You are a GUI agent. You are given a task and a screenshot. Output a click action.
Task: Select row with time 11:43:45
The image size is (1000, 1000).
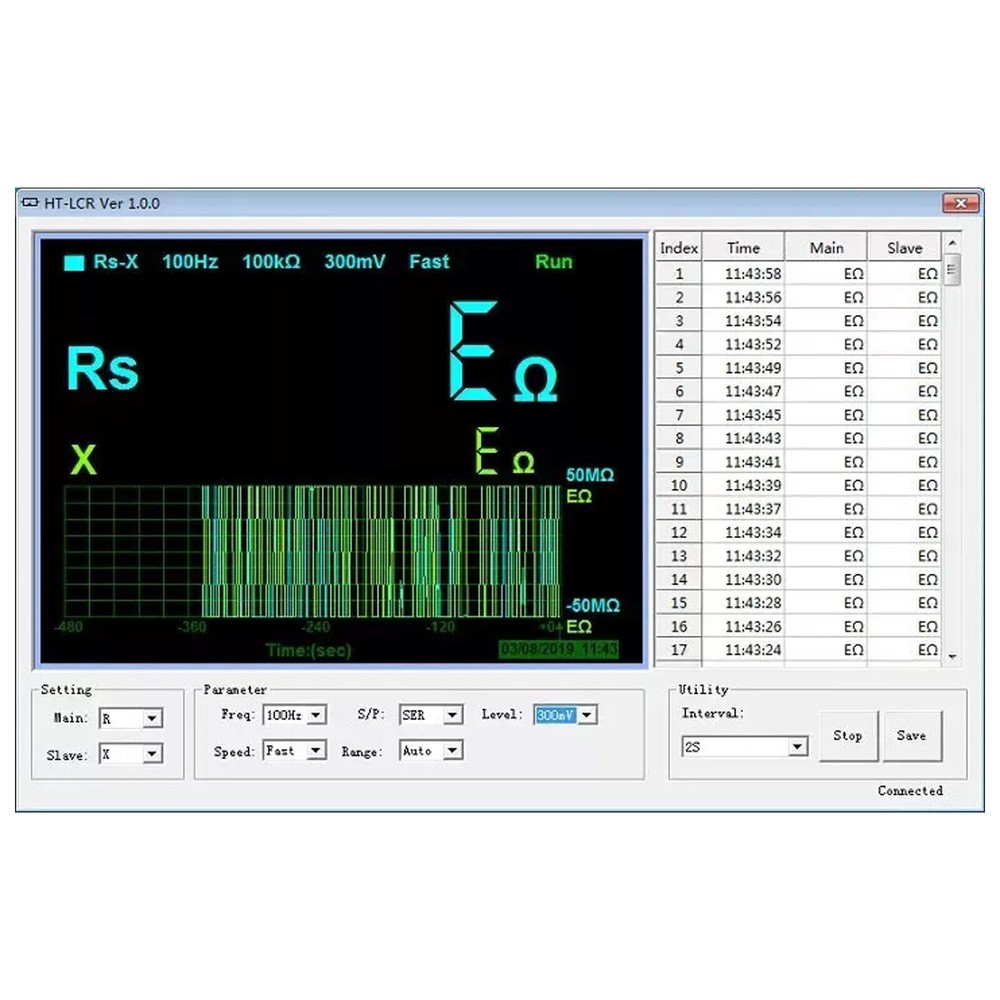pyautogui.click(x=798, y=415)
